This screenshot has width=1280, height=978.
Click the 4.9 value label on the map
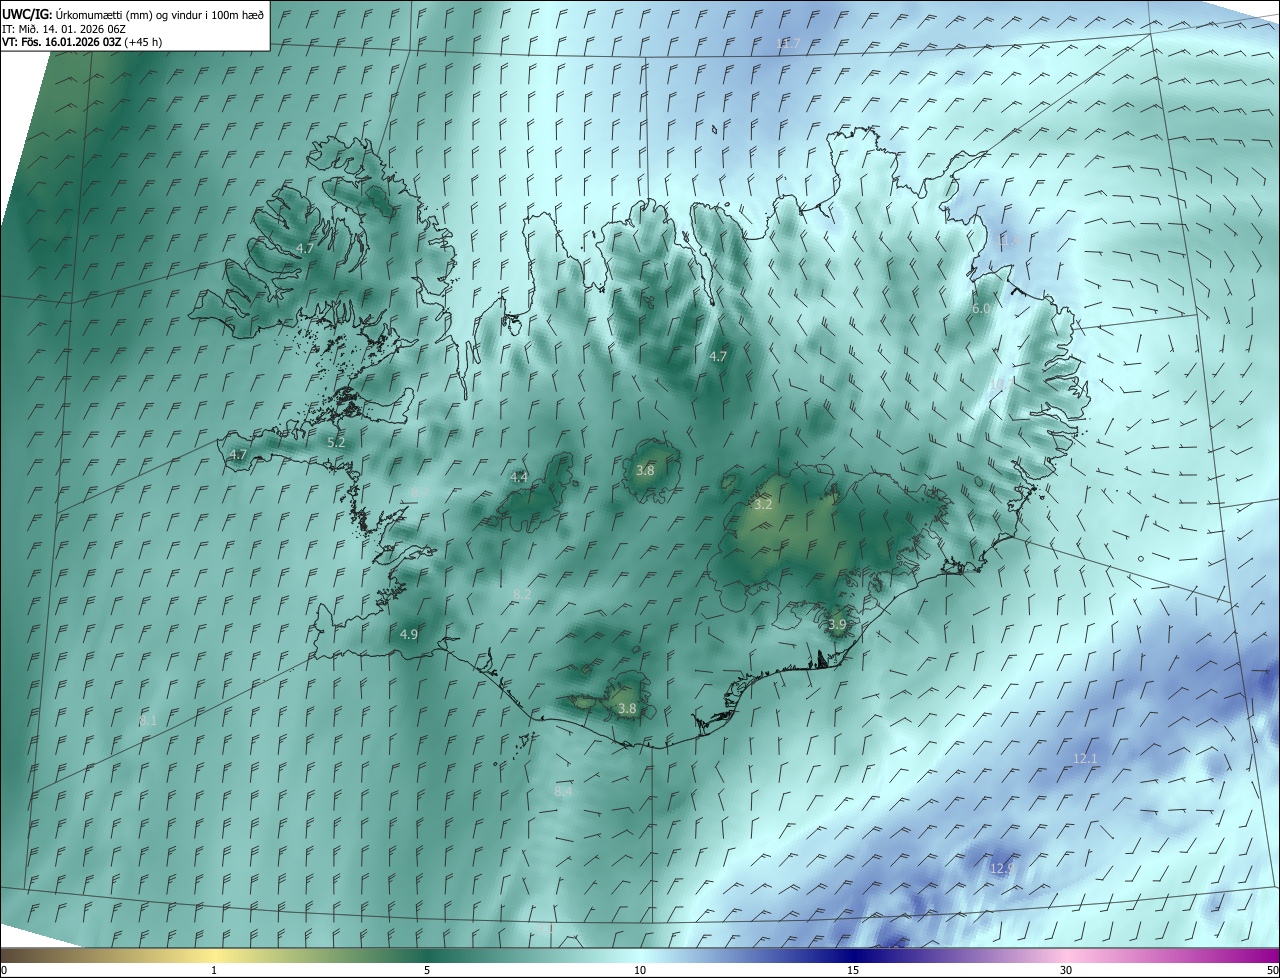pos(409,634)
